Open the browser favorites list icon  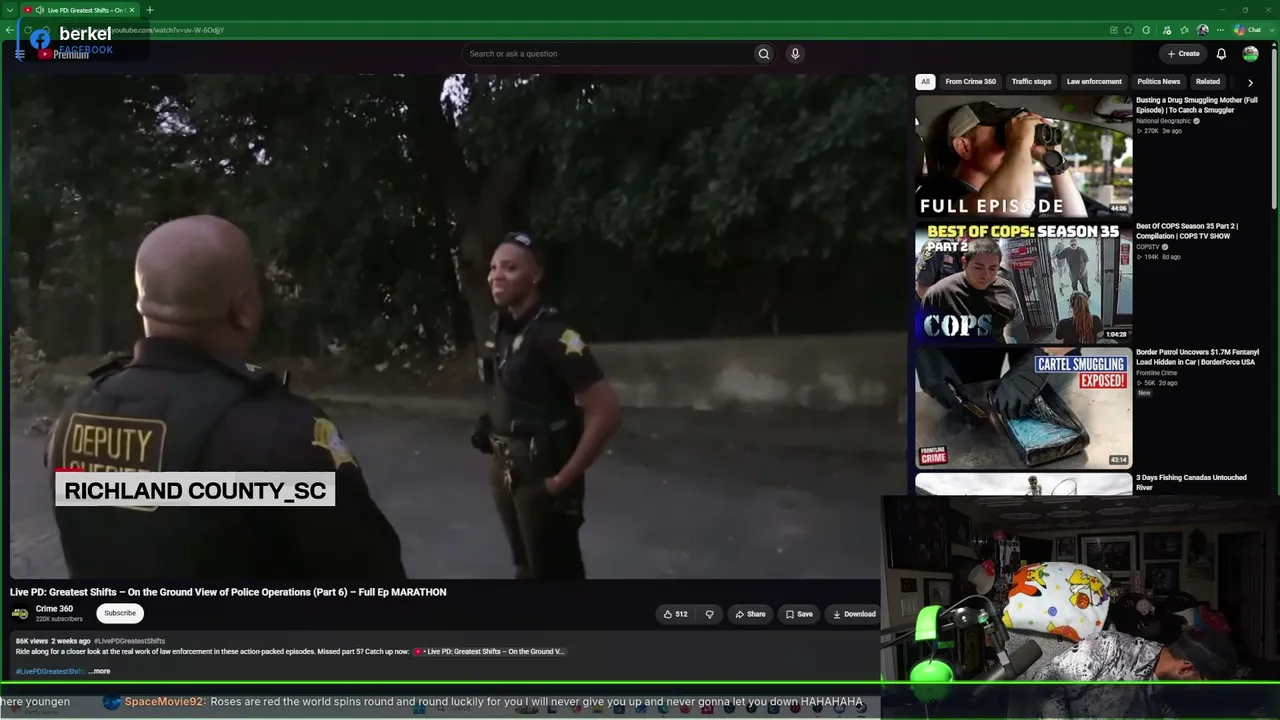[1184, 30]
